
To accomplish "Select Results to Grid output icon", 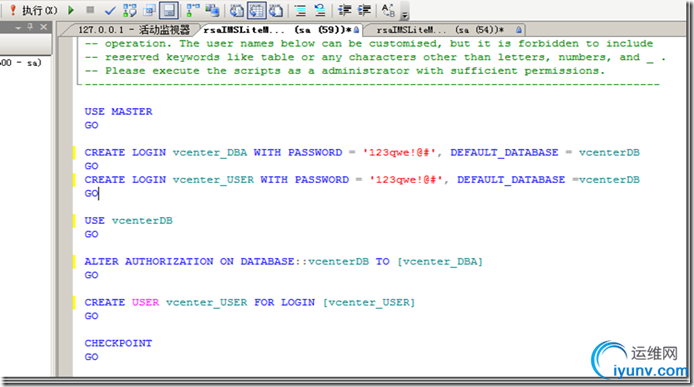I will [257, 10].
